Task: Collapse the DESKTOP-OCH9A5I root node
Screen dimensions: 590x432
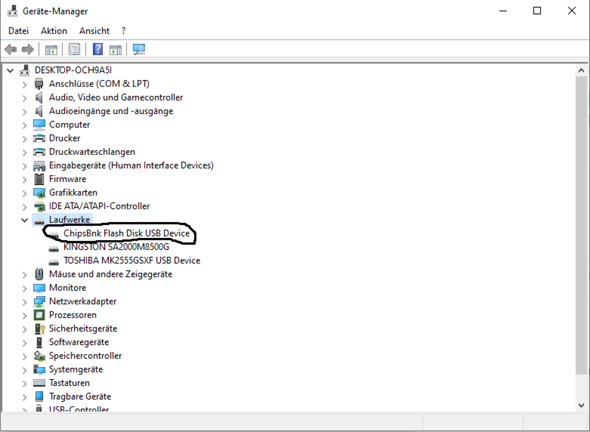Action: point(10,71)
